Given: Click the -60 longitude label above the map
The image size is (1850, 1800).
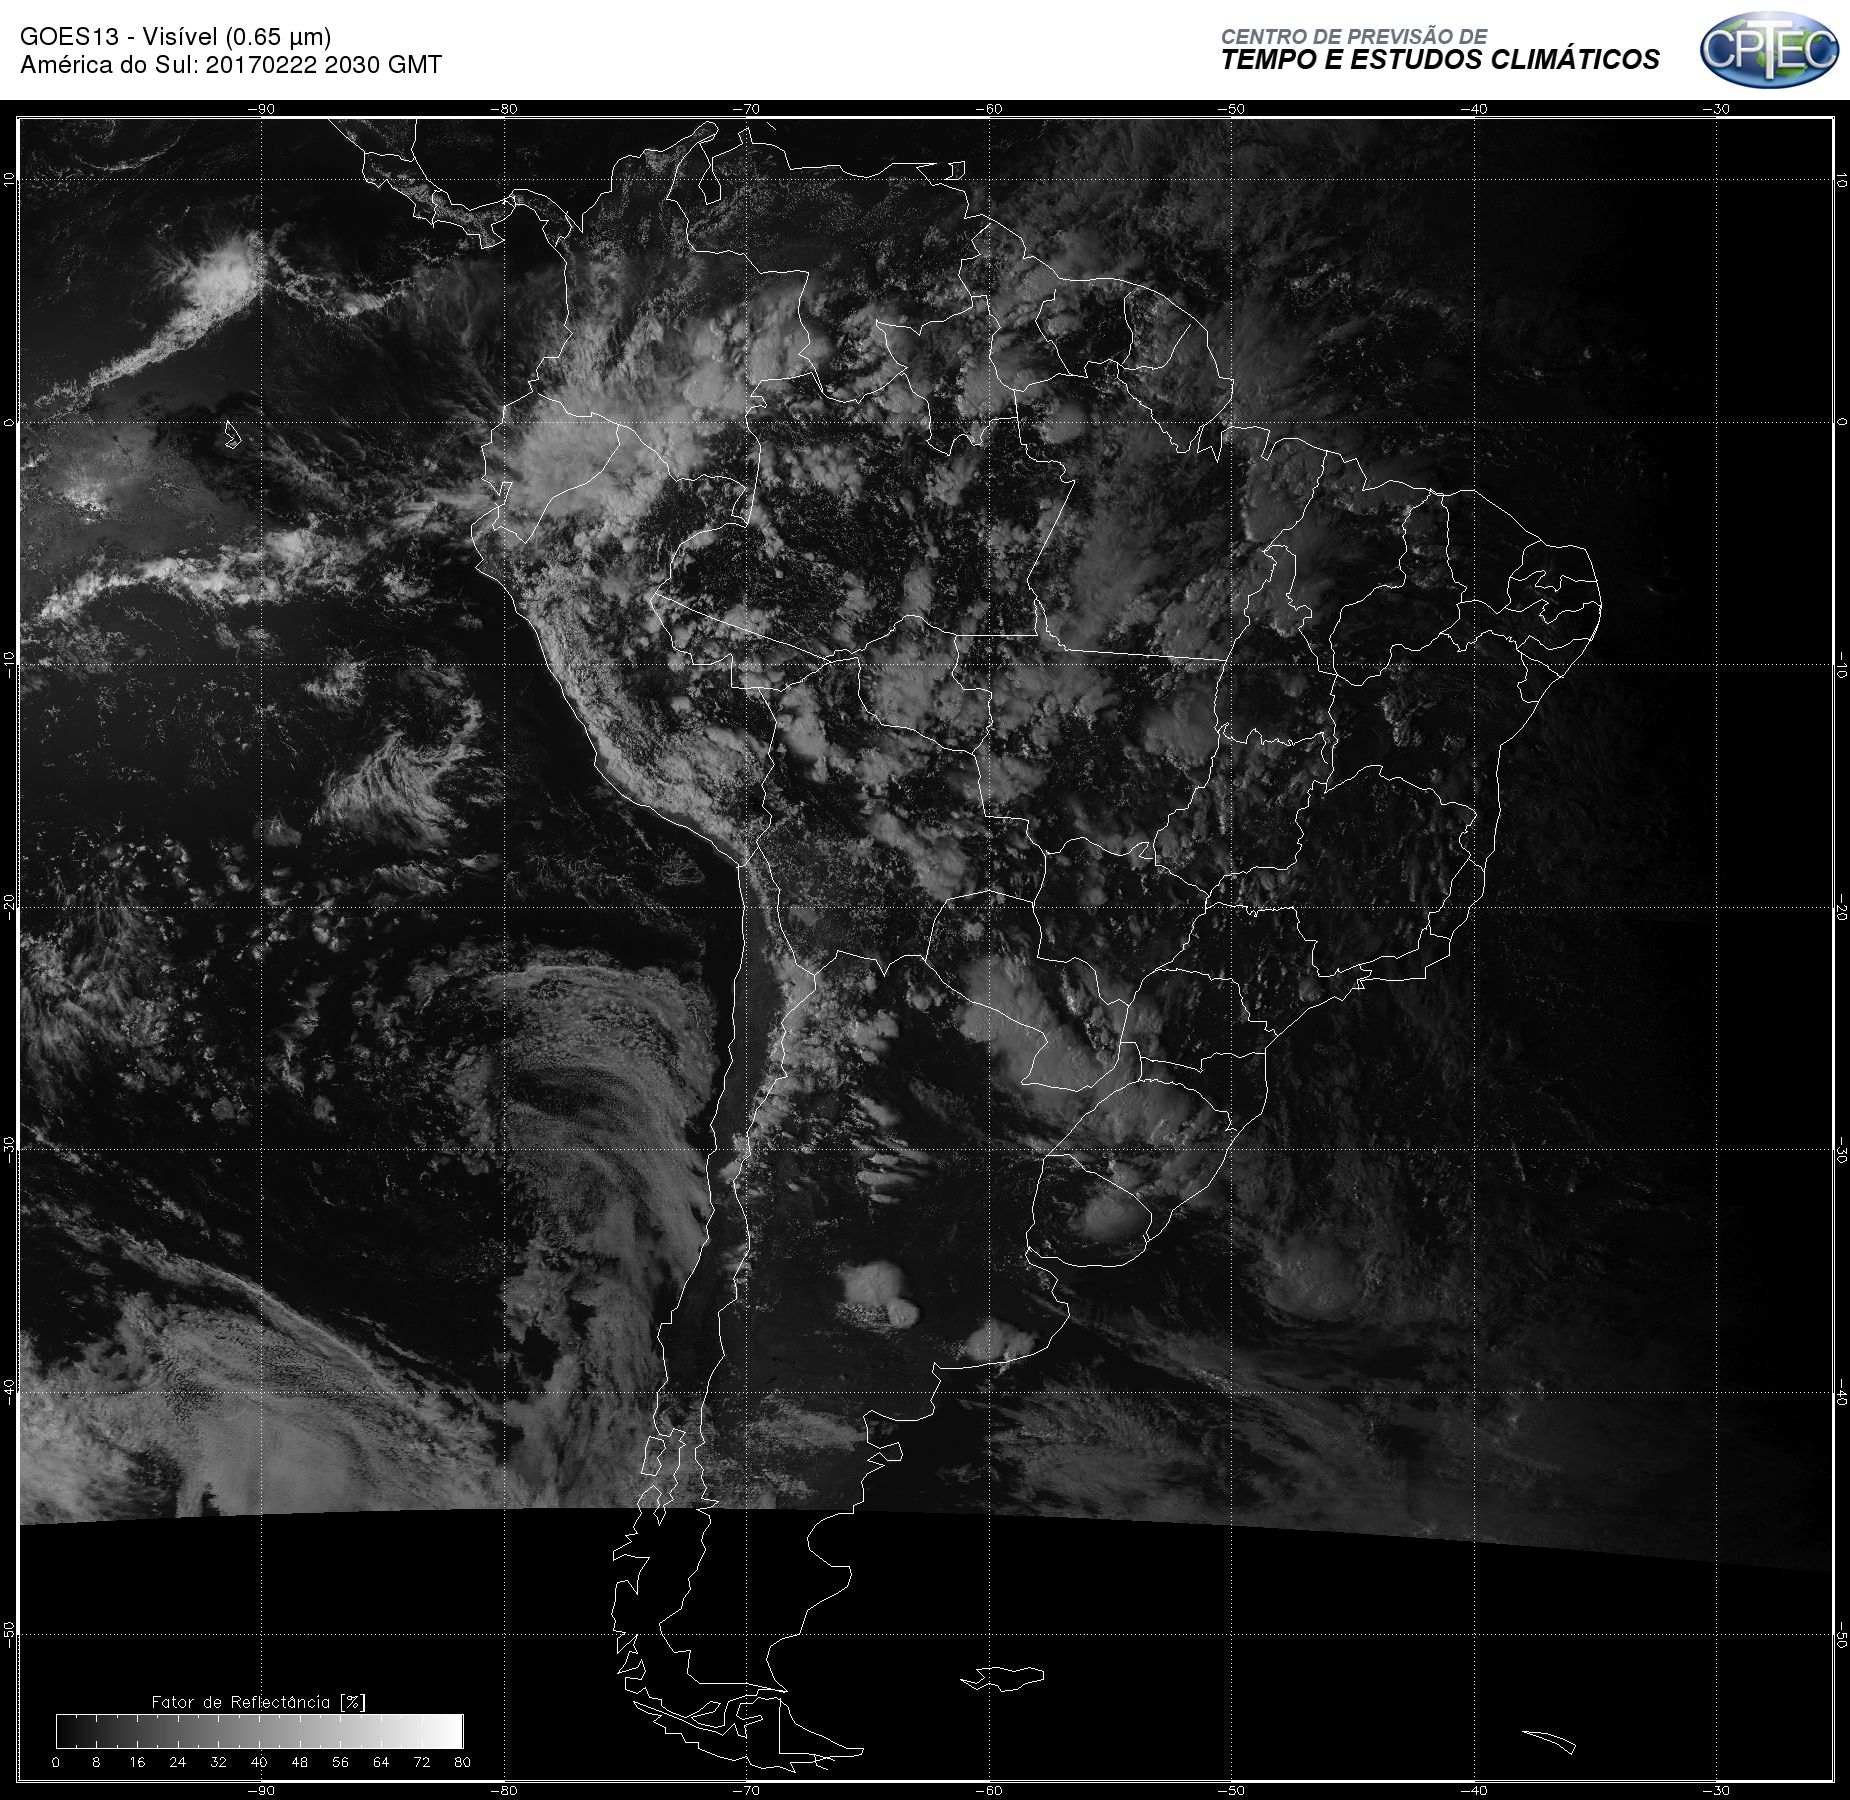Looking at the screenshot, I should click(989, 109).
